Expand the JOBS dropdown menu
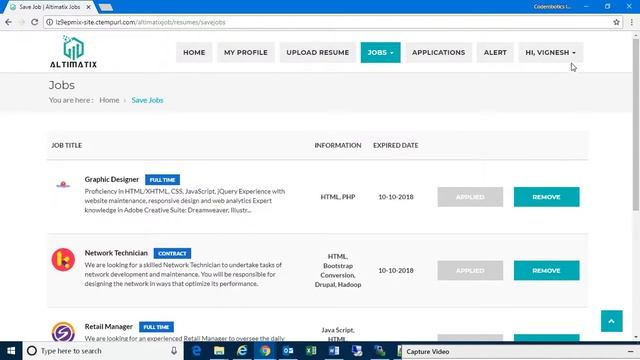This screenshot has height=360, width=640. [x=380, y=52]
